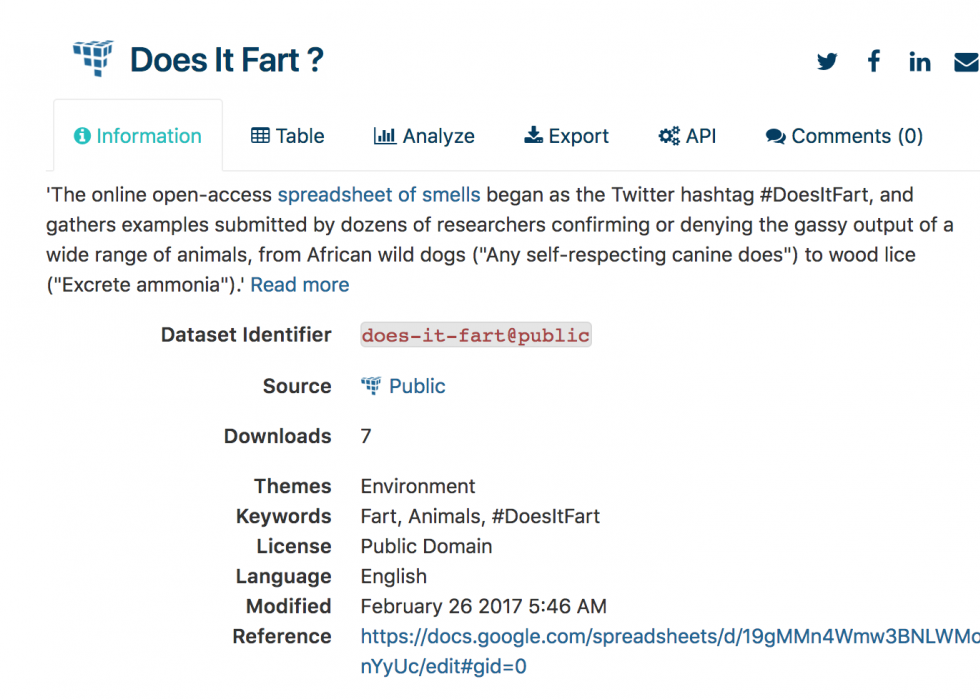Follow the 'spreadsheet of smells' link
This screenshot has height=699, width=980.
(379, 194)
